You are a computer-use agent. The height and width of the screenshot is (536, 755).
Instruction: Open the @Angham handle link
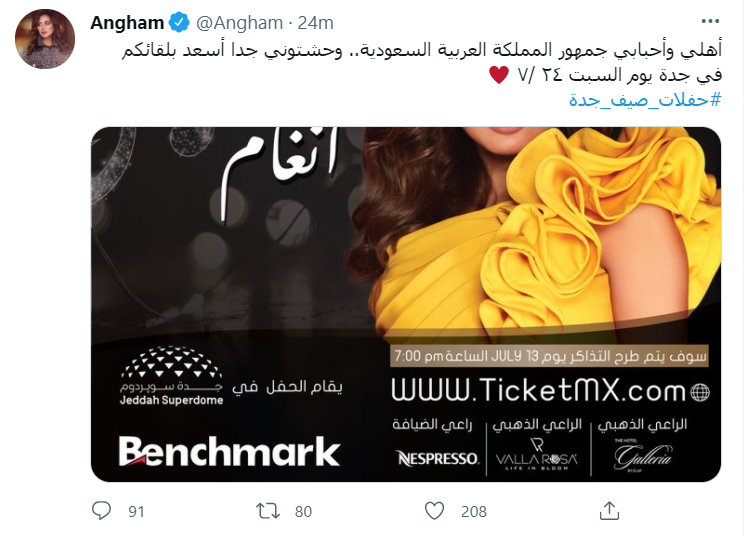pos(239,23)
